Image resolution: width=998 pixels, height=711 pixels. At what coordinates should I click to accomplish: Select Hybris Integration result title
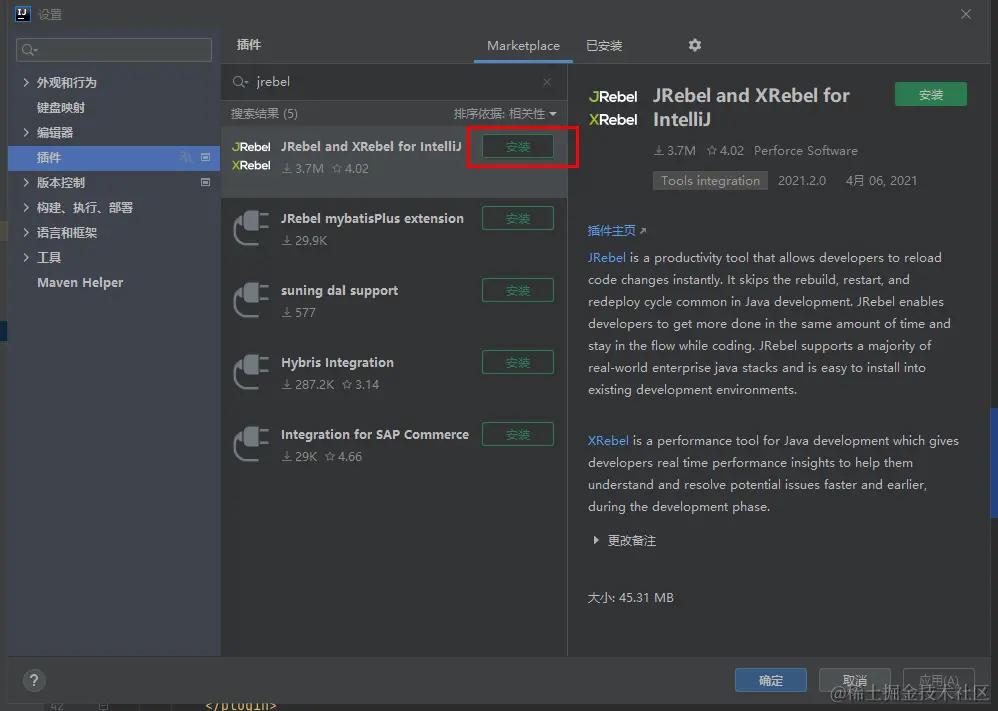tap(337, 362)
